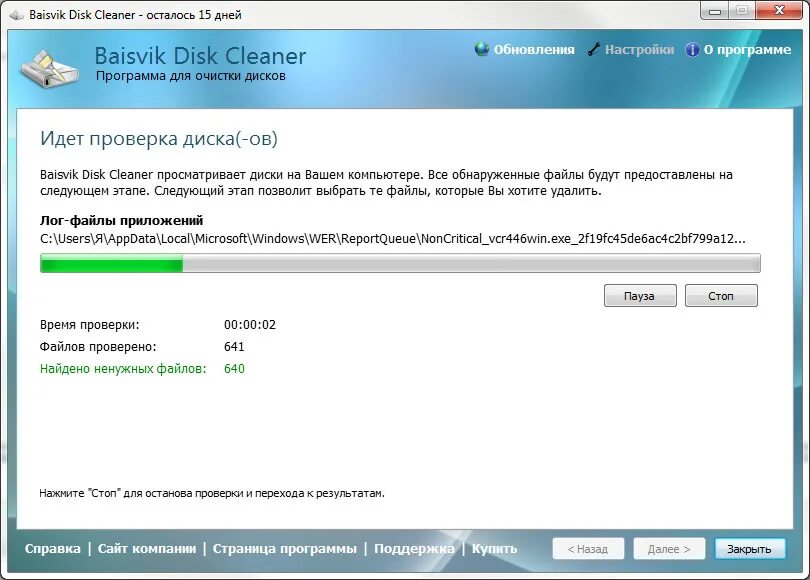
Task: Click the files checked value 641
Action: point(234,347)
